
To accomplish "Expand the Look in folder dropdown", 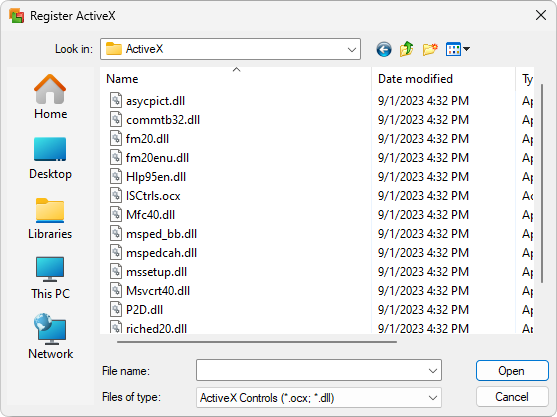I will (x=352, y=49).
